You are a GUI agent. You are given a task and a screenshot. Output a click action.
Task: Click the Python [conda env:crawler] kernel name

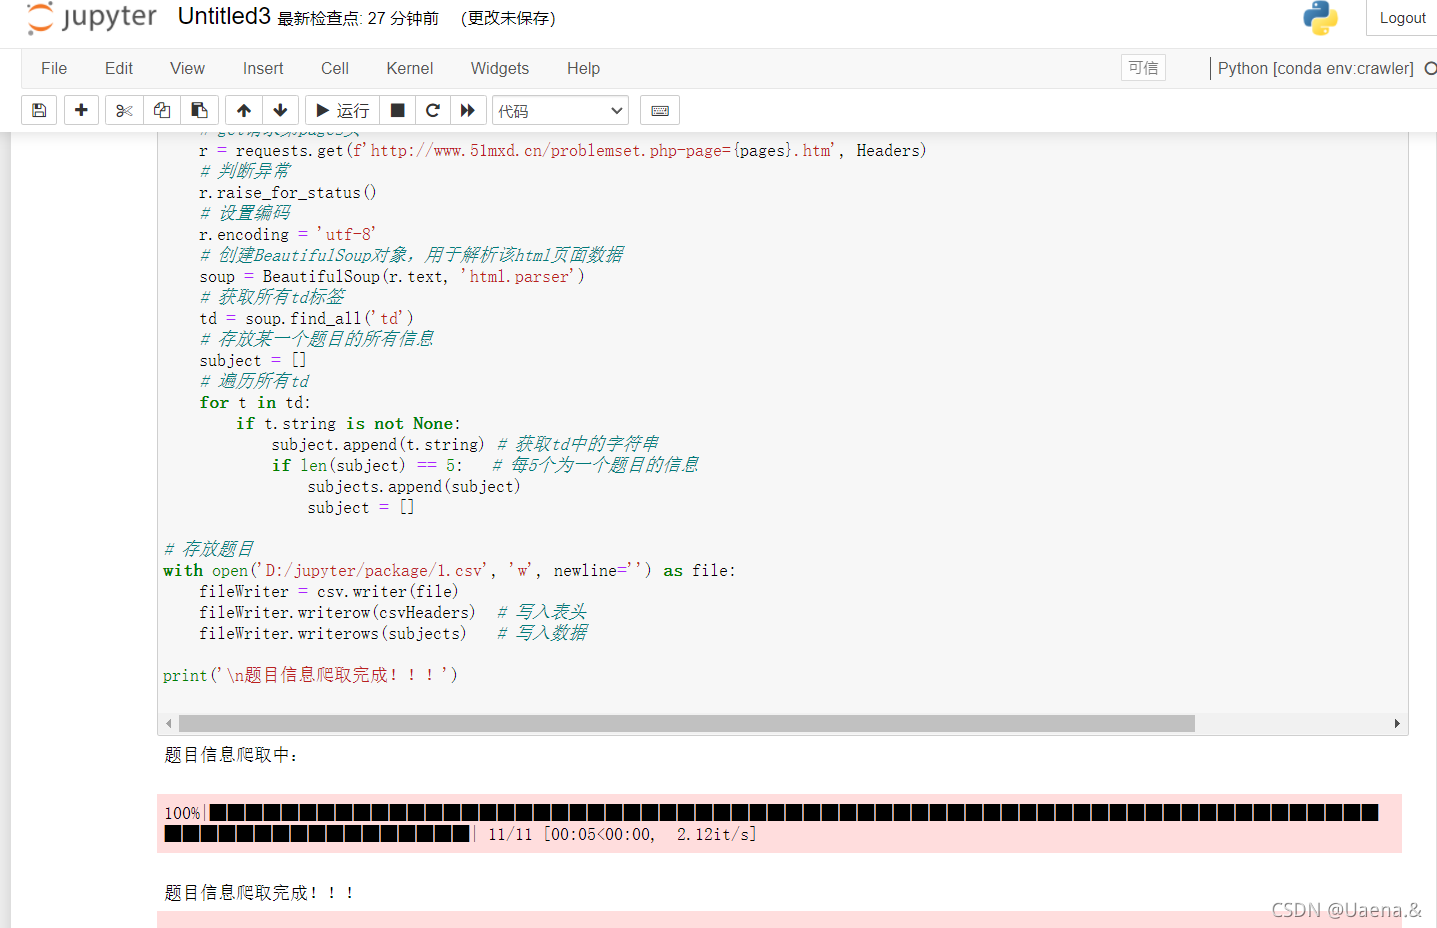tap(1315, 68)
